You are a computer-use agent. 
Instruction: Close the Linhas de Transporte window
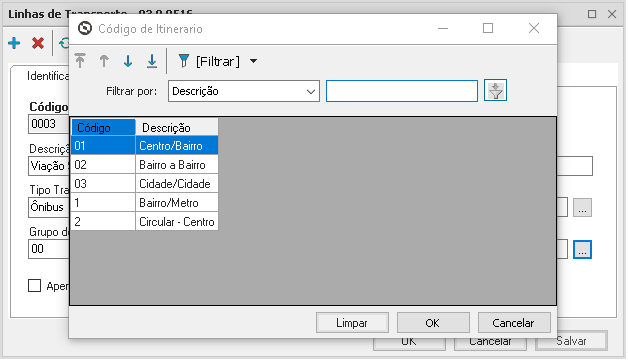pos(612,14)
